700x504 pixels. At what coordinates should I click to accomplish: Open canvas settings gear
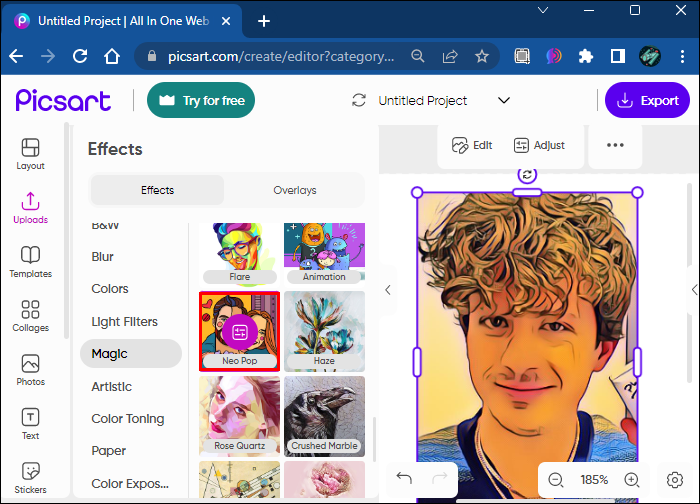(675, 480)
